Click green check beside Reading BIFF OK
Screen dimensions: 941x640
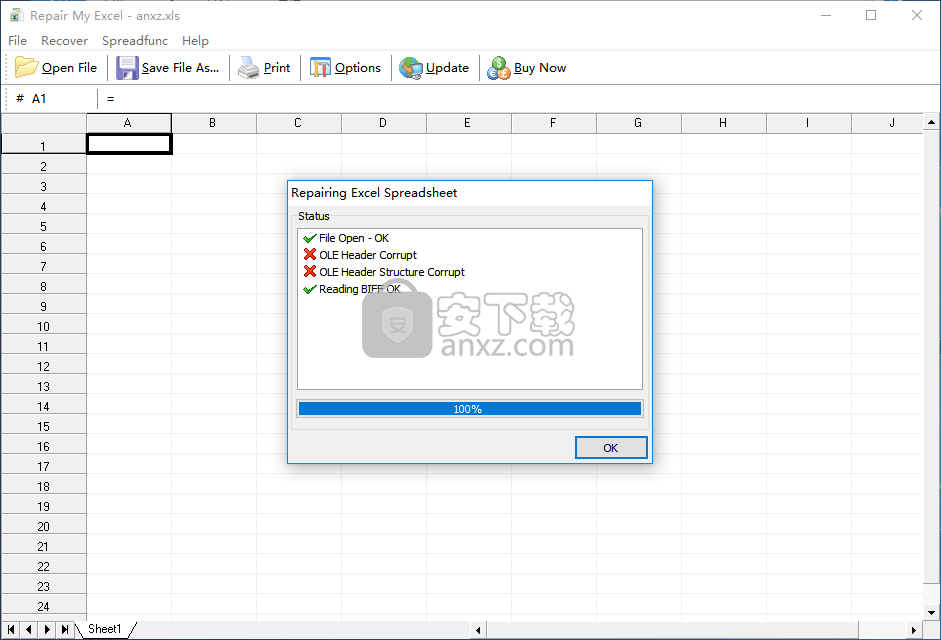point(310,289)
